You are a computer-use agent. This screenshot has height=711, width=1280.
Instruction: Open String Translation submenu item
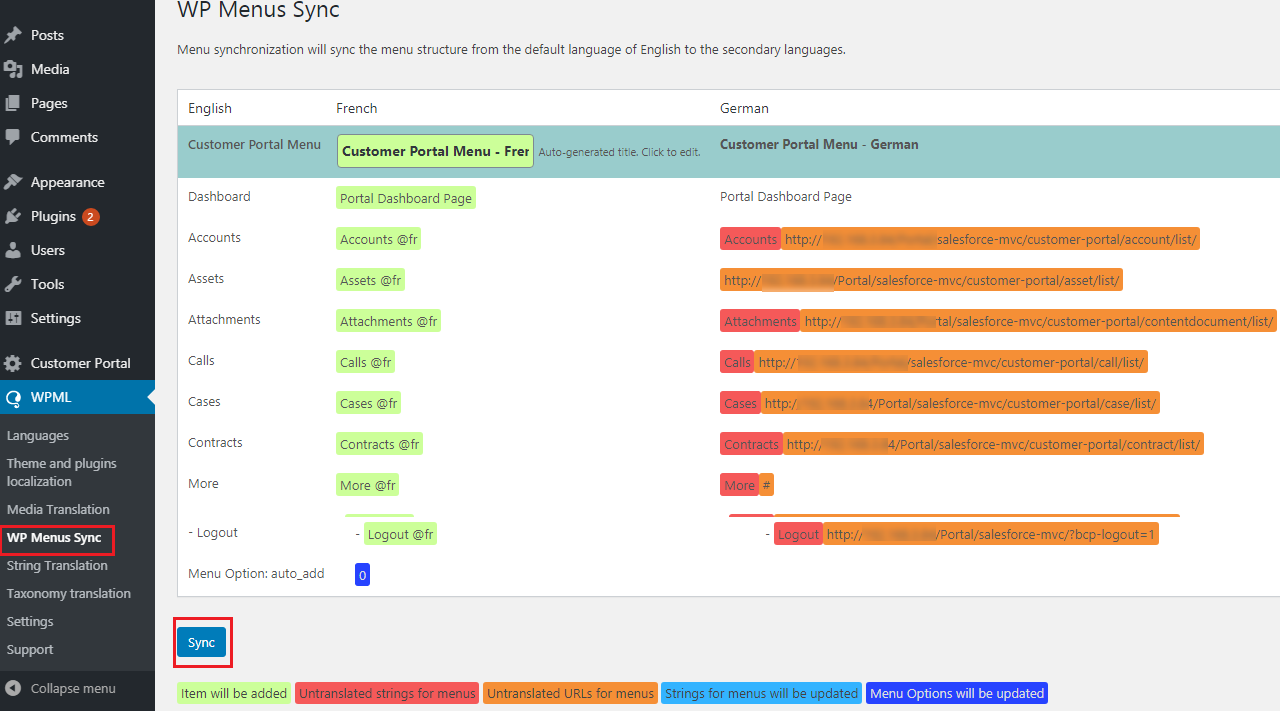tap(57, 566)
